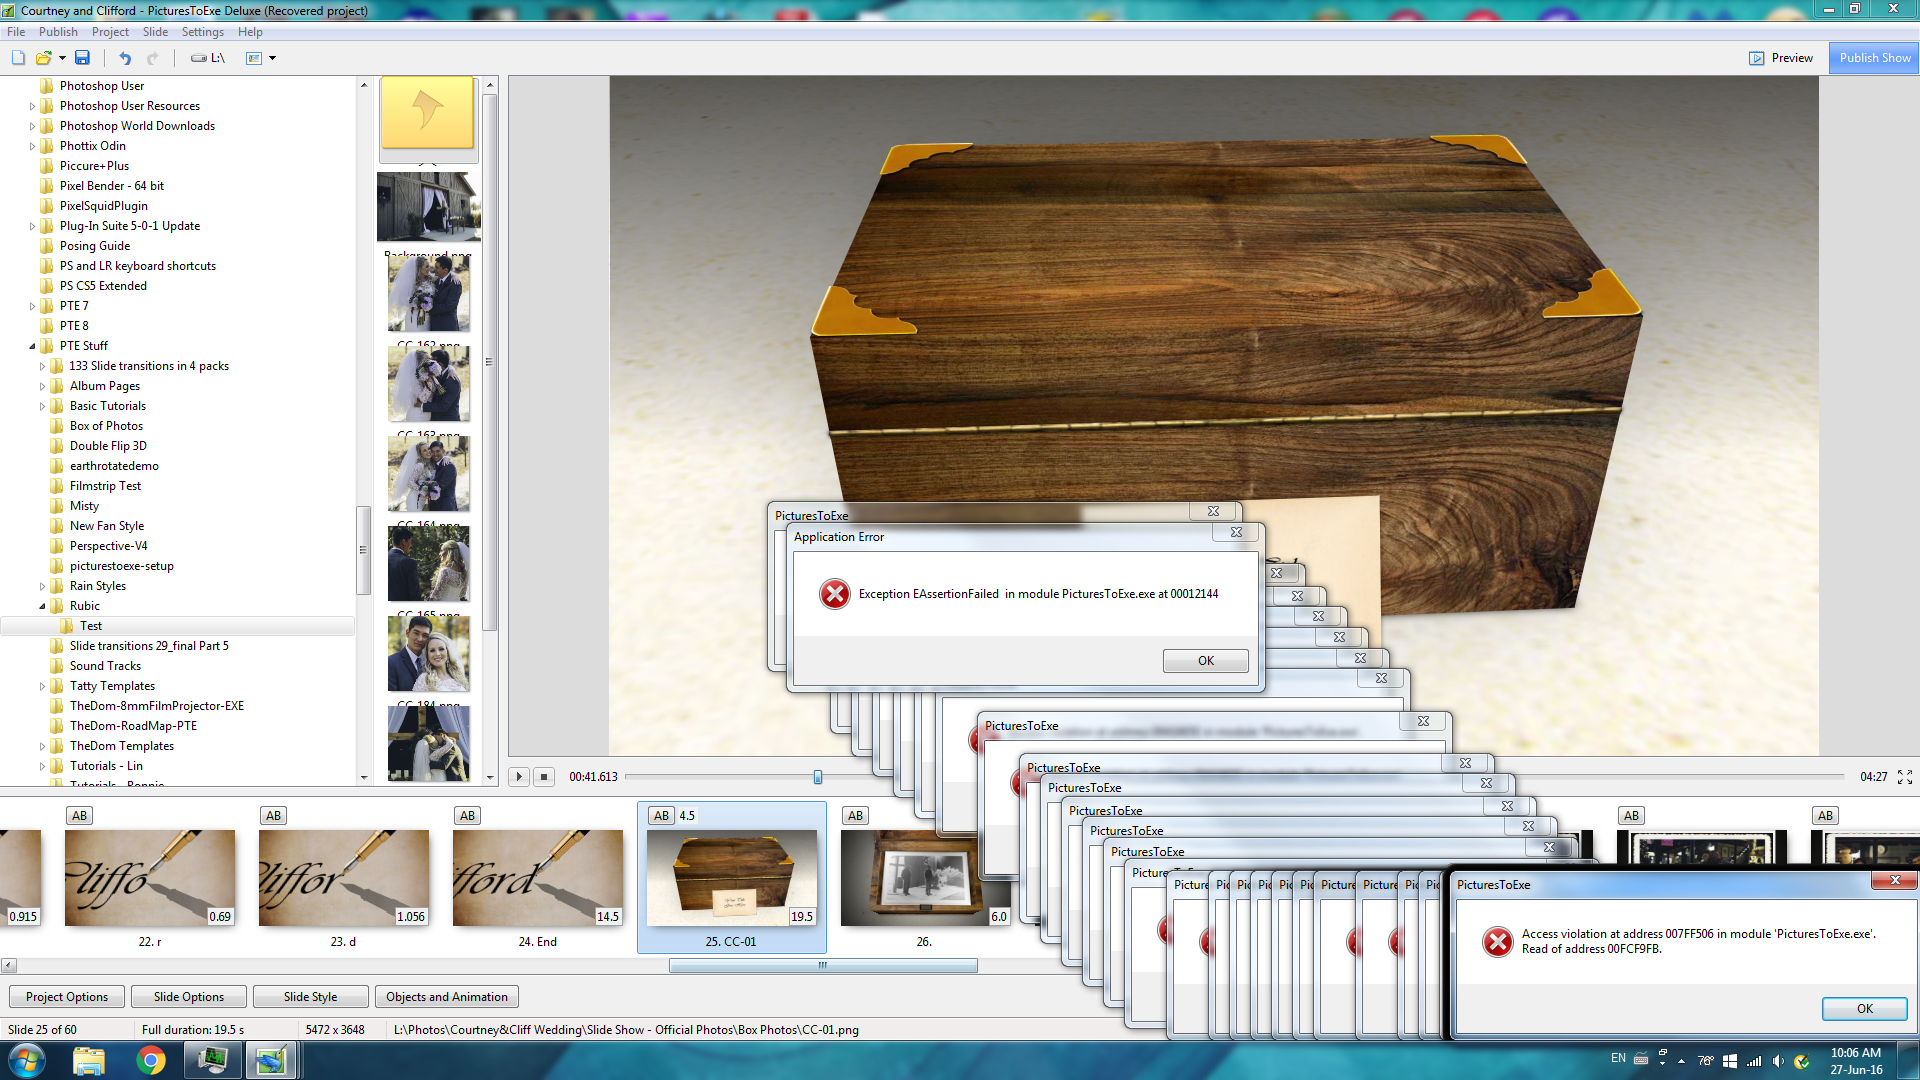Open the File menu

[x=16, y=32]
